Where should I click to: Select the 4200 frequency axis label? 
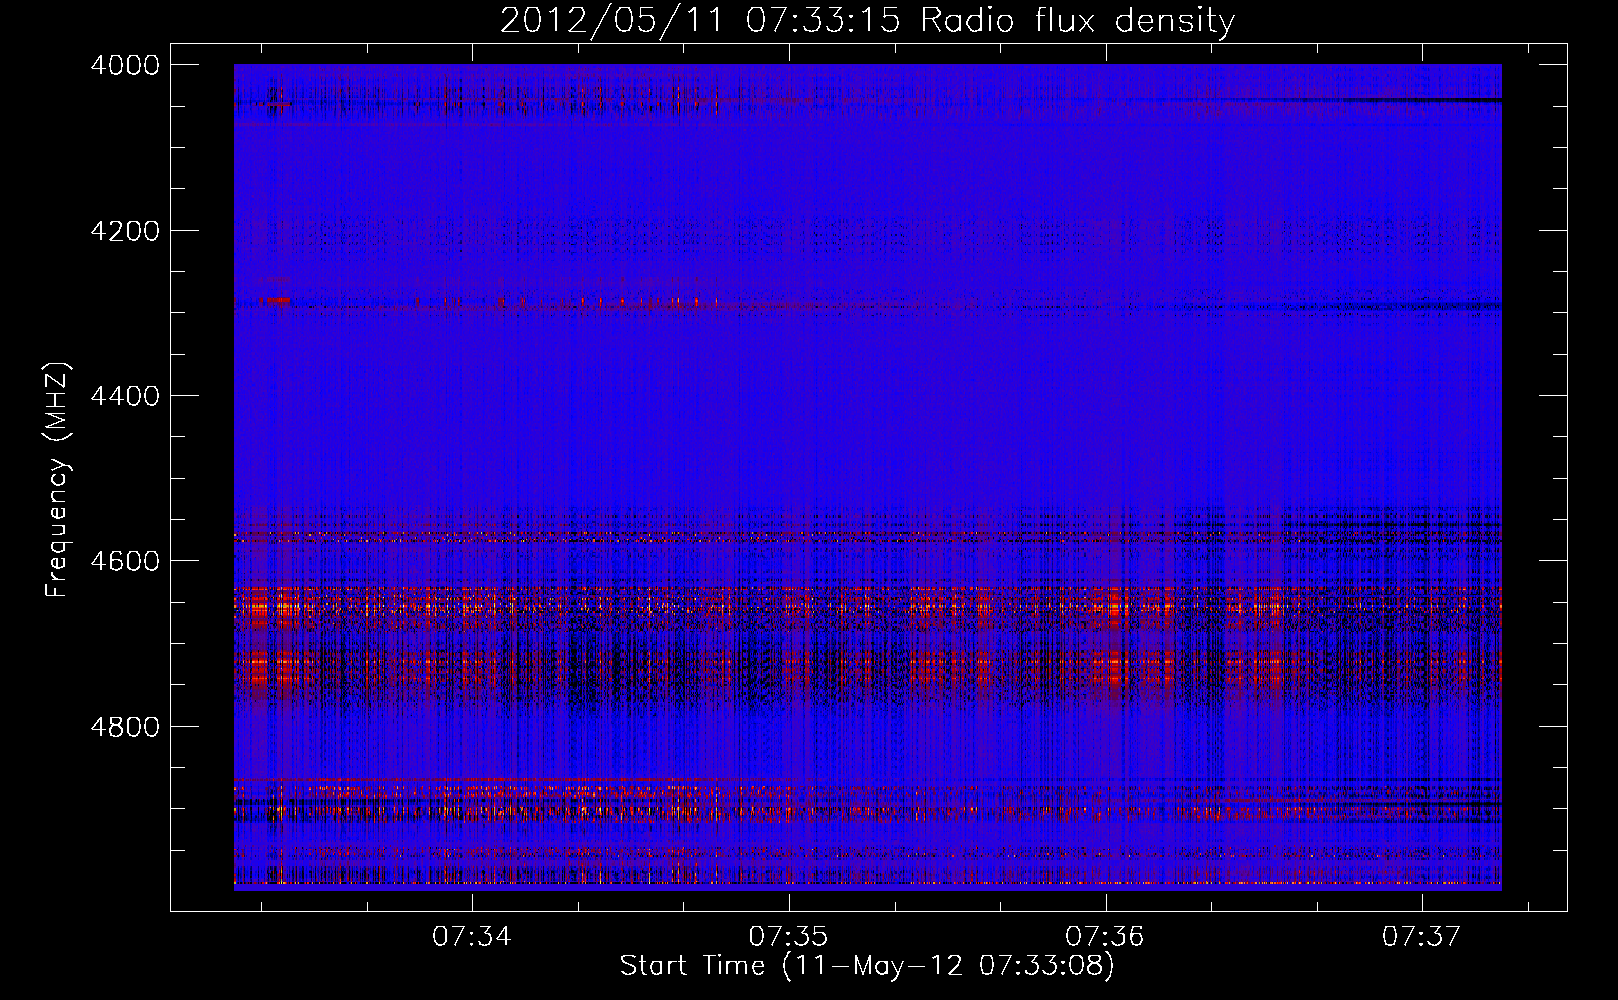point(125,230)
